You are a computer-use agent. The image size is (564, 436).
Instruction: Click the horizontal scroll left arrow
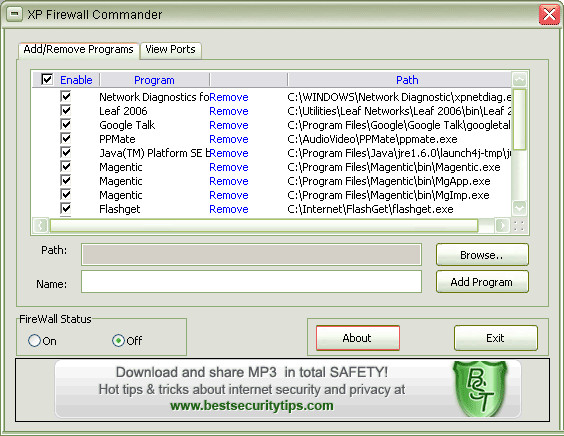coord(40,226)
